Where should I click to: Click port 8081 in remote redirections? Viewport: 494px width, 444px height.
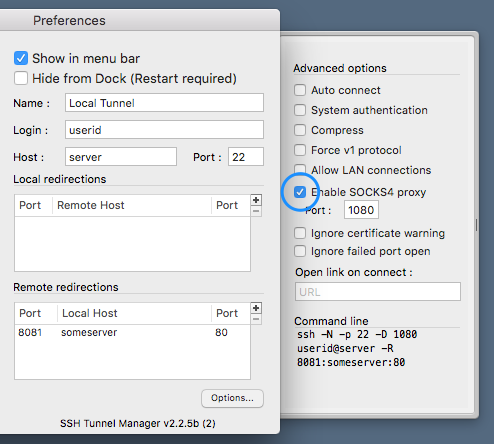click(x=30, y=332)
